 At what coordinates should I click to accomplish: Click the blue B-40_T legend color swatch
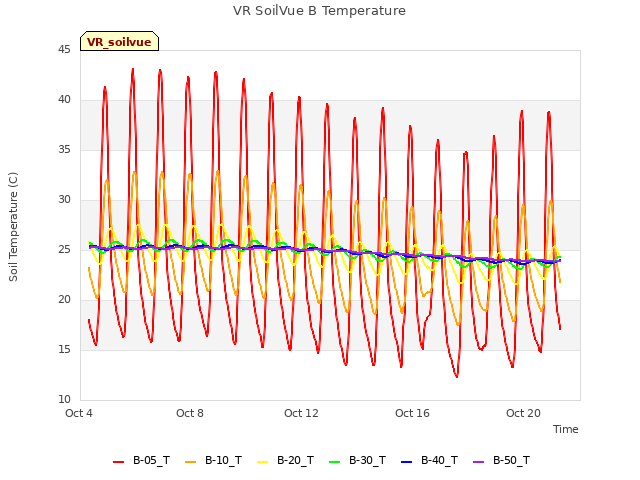tap(407, 462)
